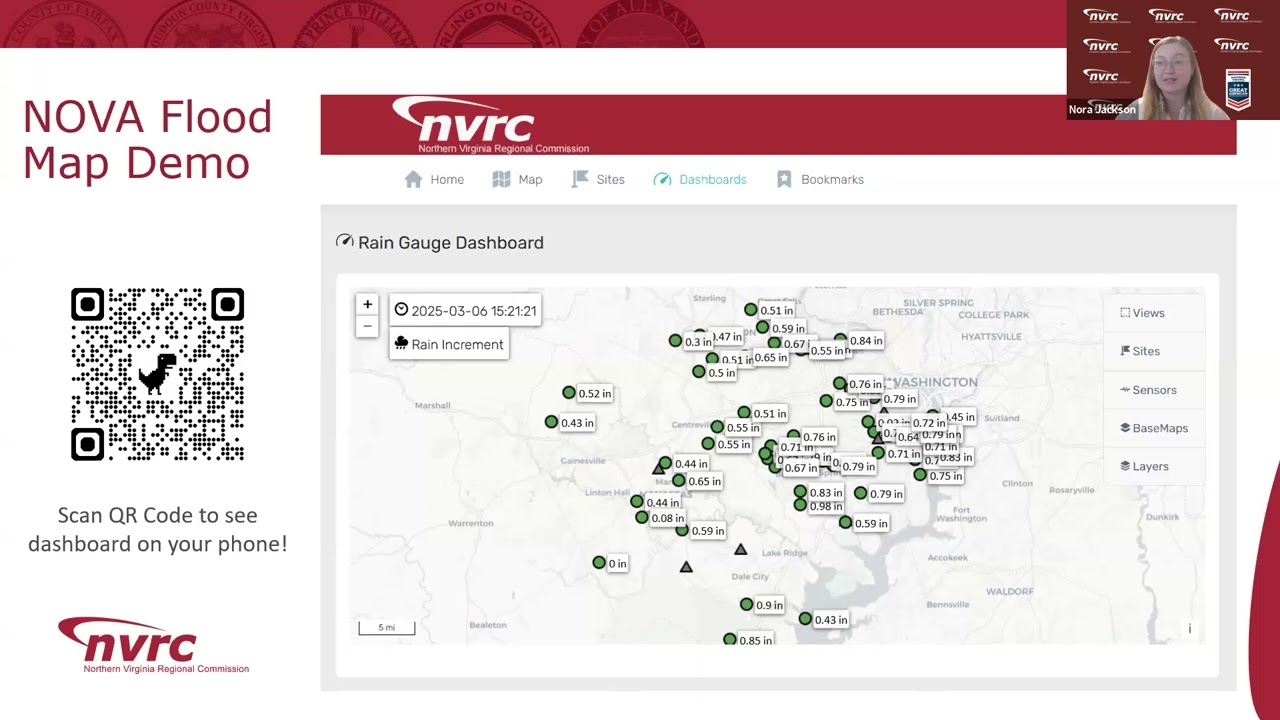Viewport: 1280px width, 720px height.
Task: Zoom out with the map minus button
Action: point(367,326)
